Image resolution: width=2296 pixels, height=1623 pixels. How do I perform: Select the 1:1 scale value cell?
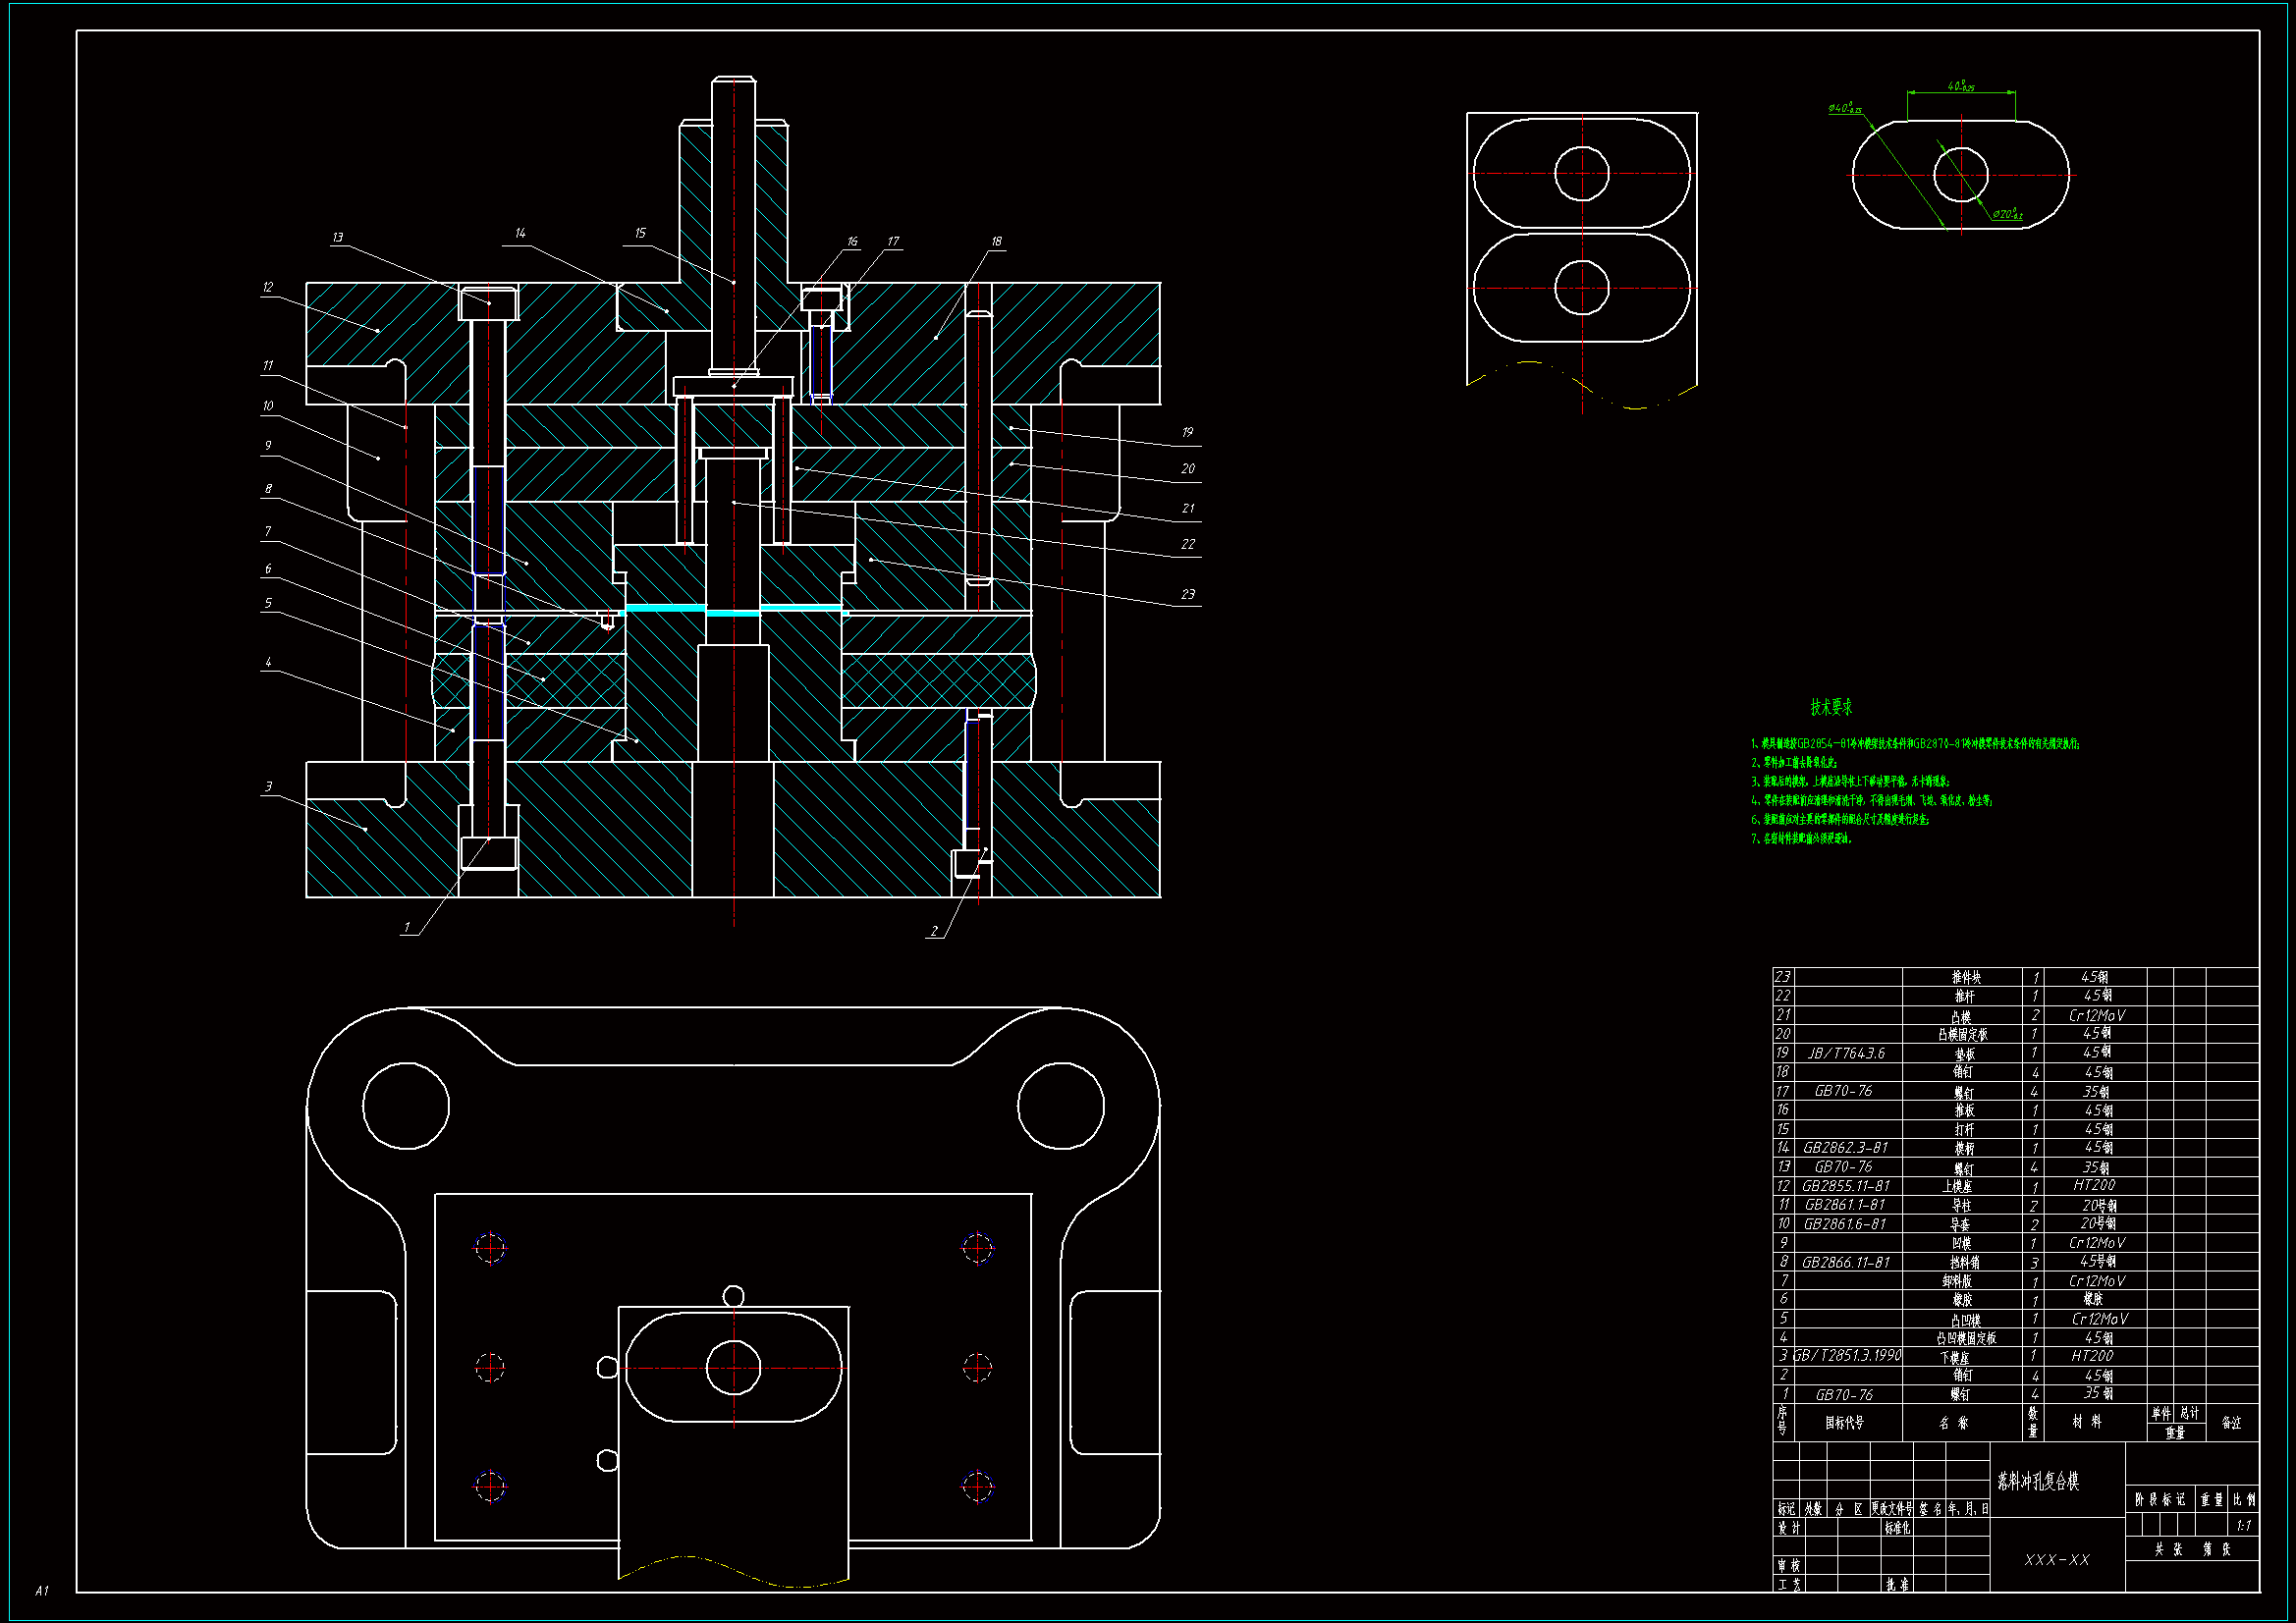[x=2243, y=1526]
